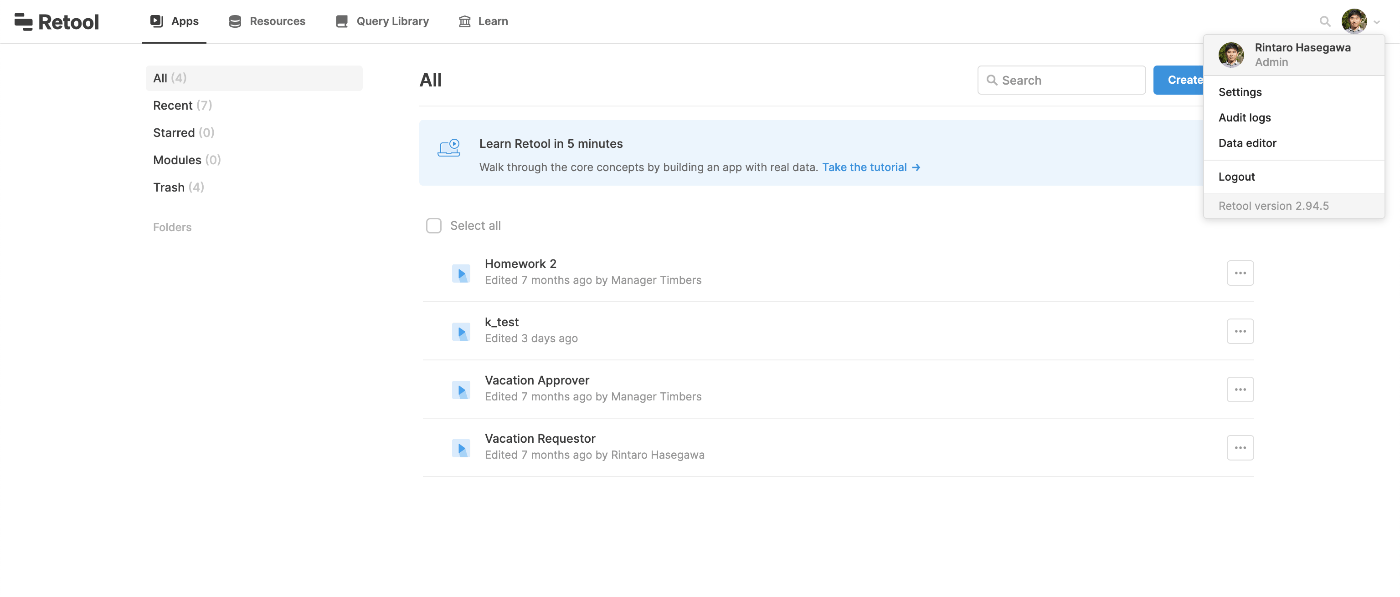
Task: Follow the Take the tutorial link
Action: (871, 167)
